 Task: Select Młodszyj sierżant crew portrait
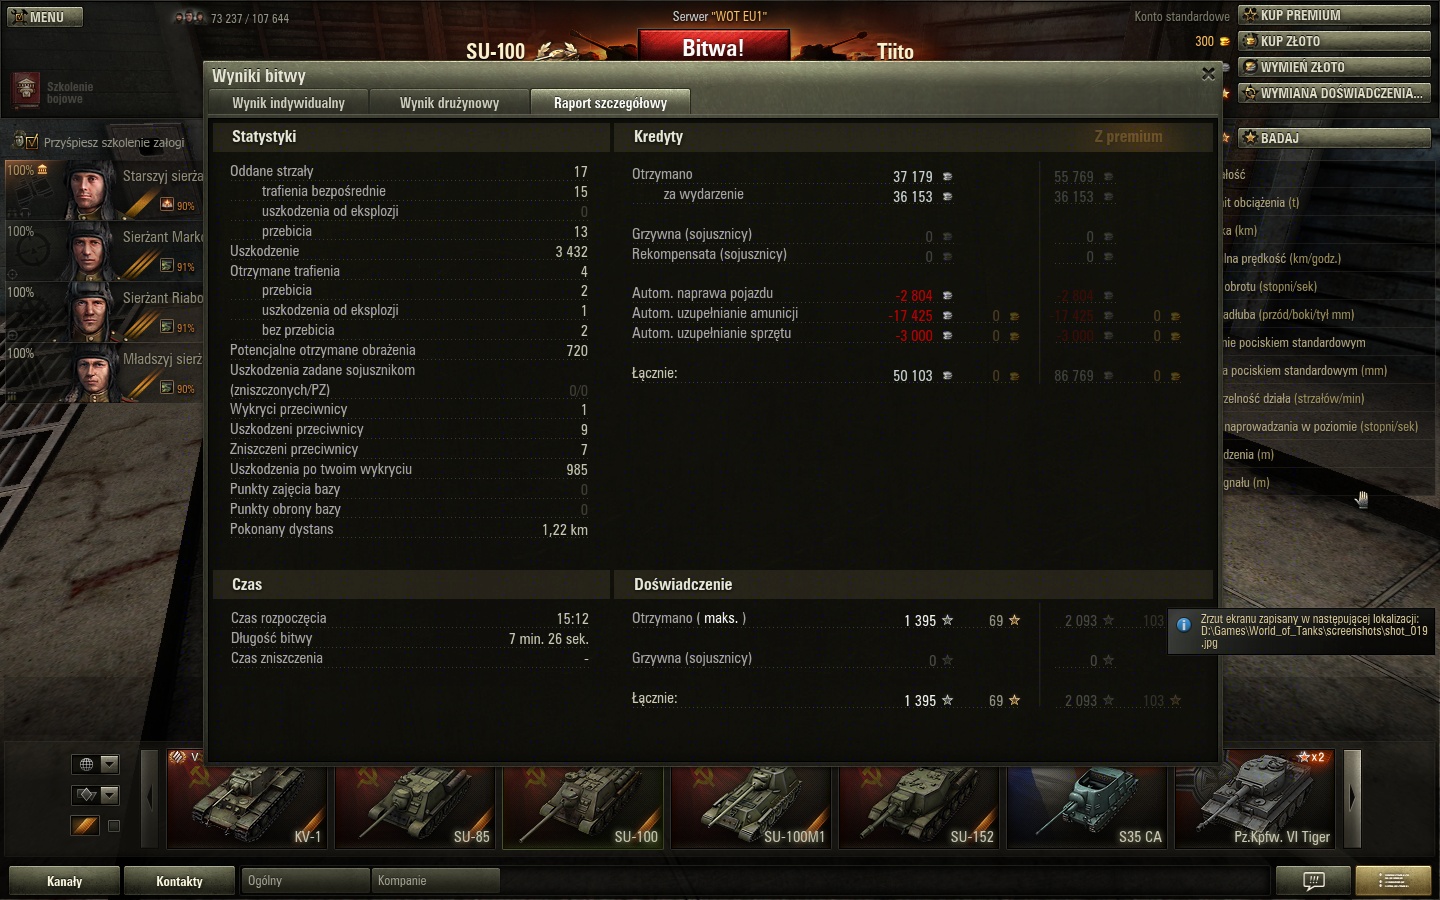90,372
